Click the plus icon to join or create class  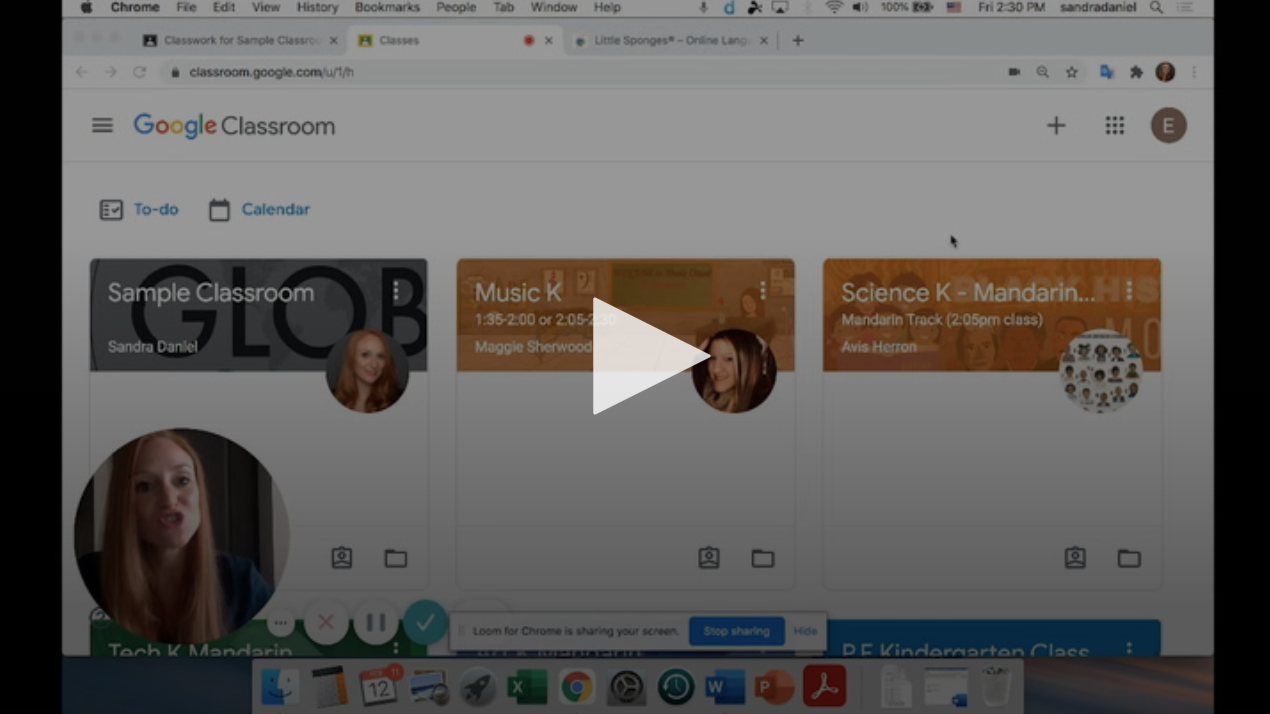click(1056, 125)
